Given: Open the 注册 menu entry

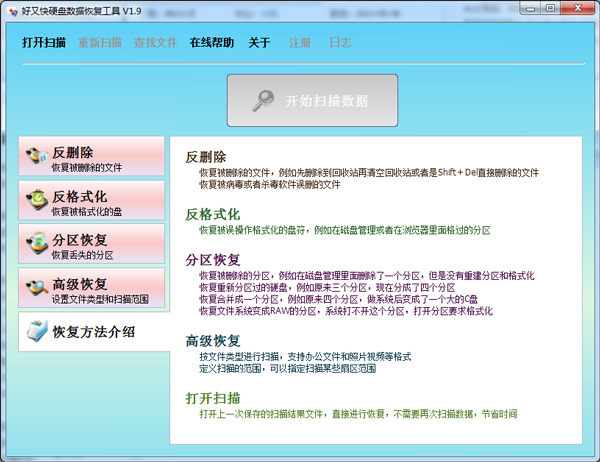Looking at the screenshot, I should tap(300, 43).
